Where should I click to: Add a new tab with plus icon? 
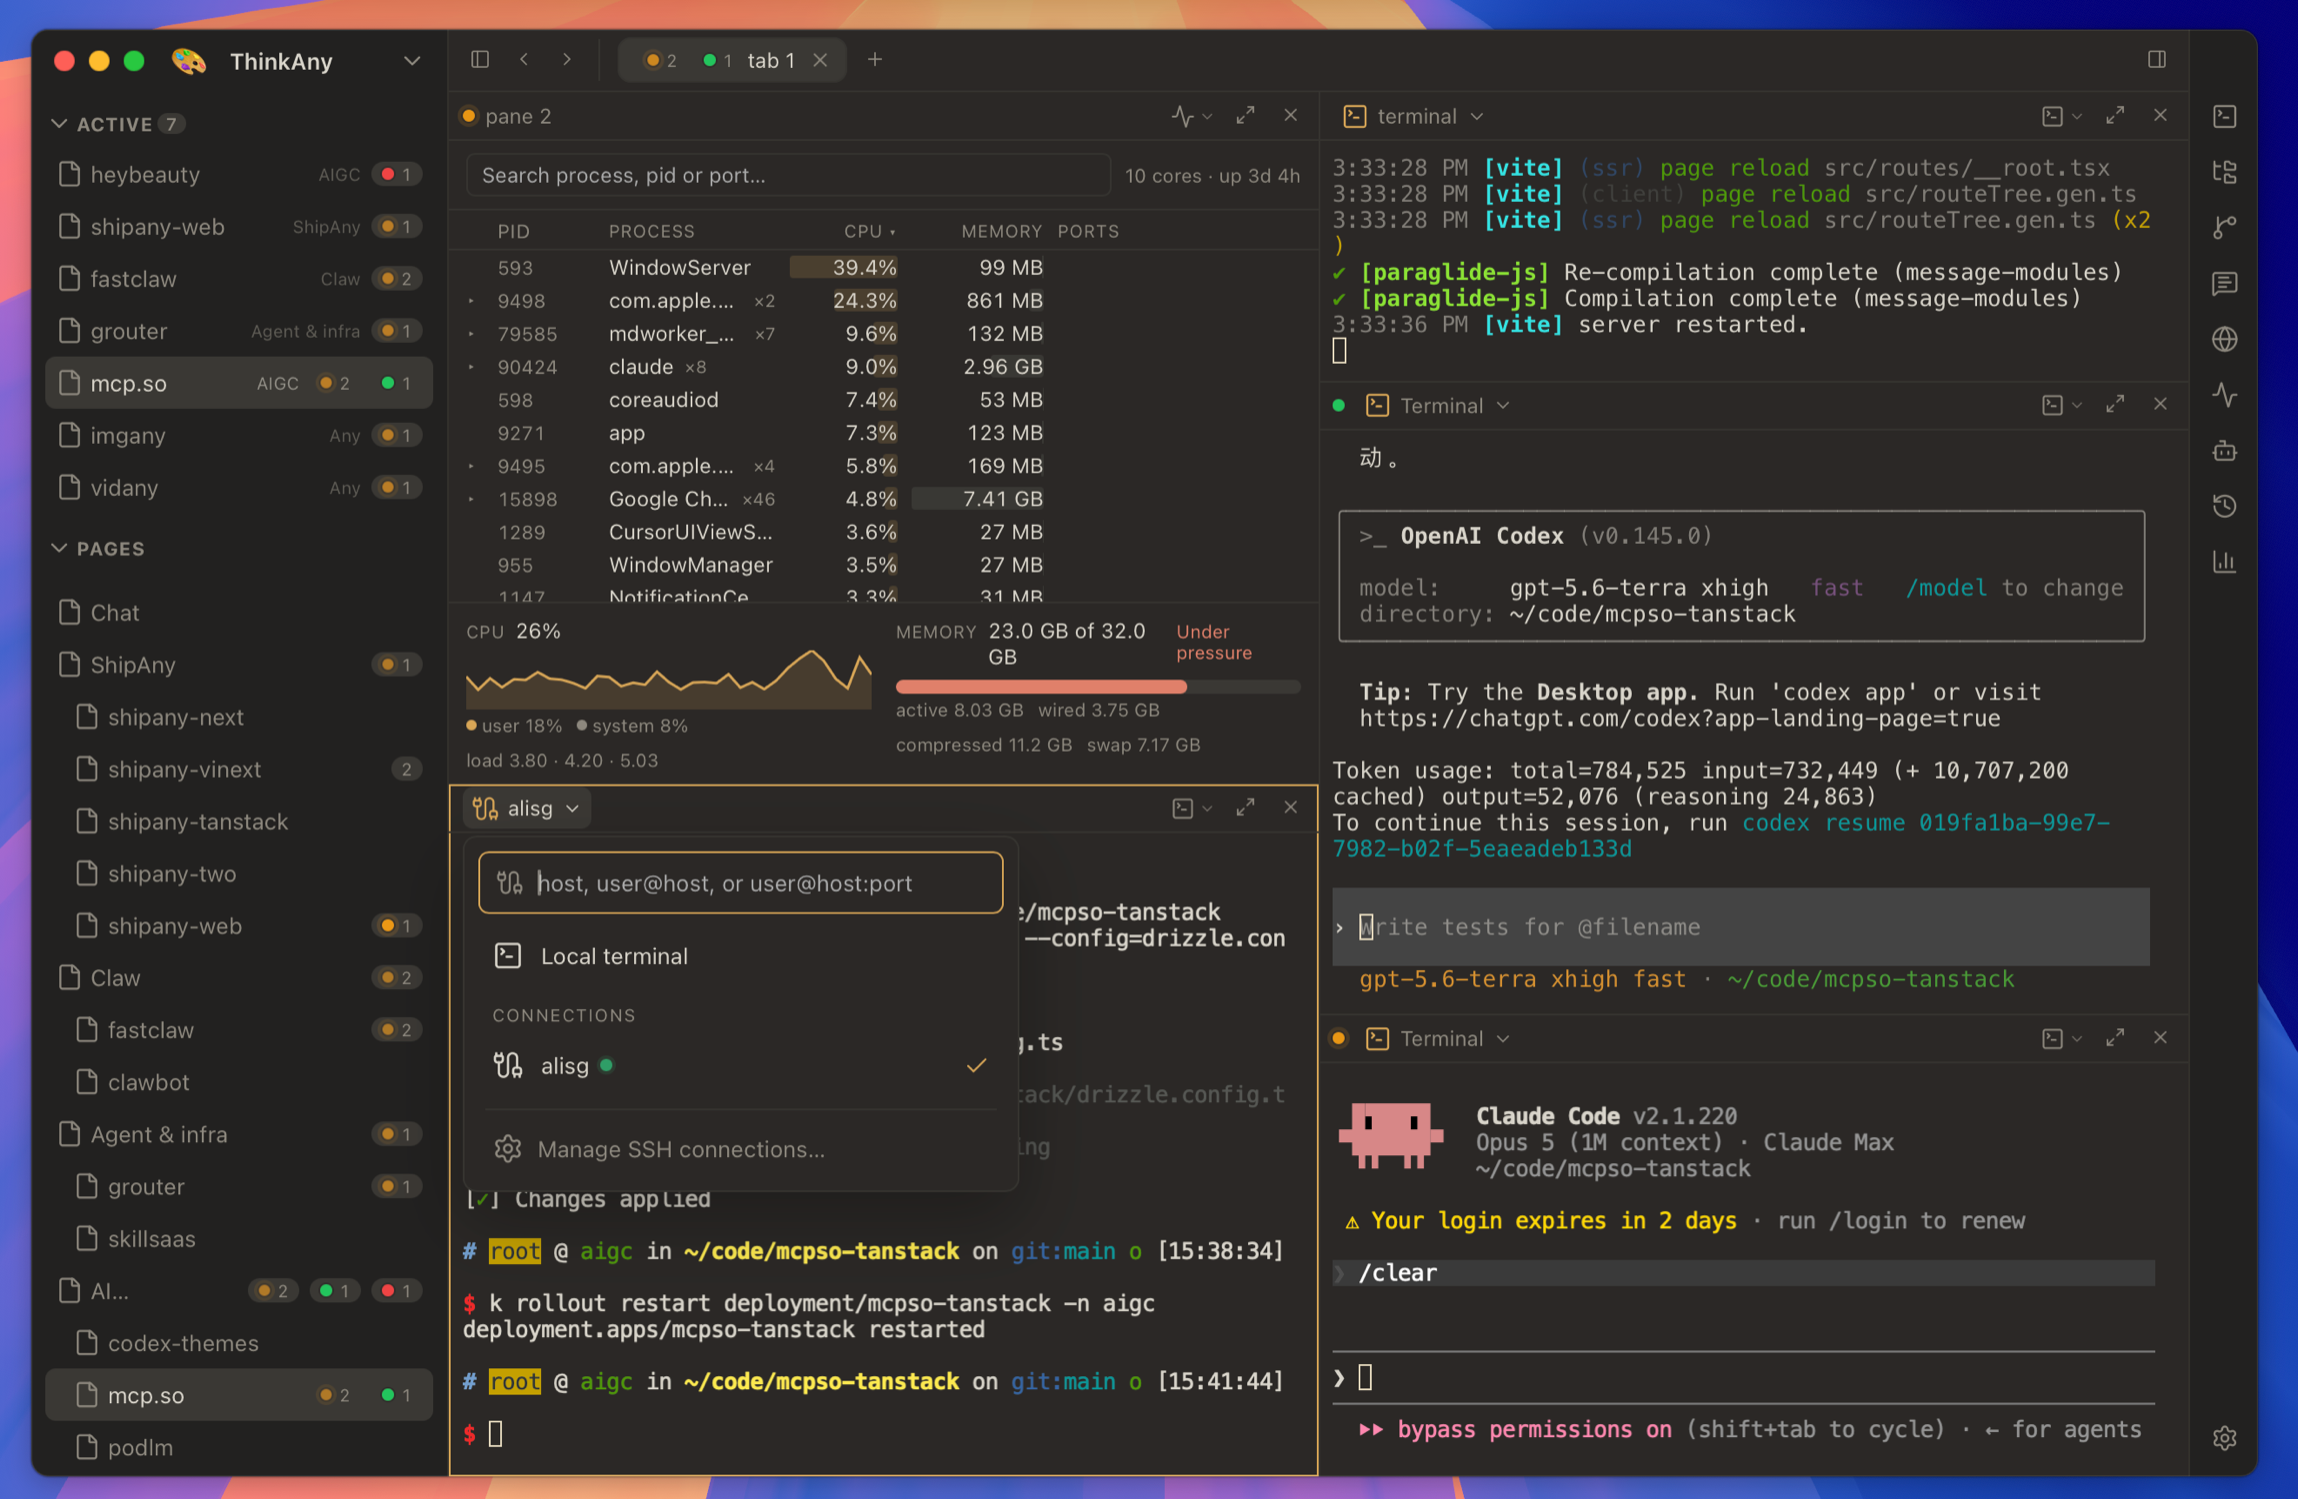point(875,60)
